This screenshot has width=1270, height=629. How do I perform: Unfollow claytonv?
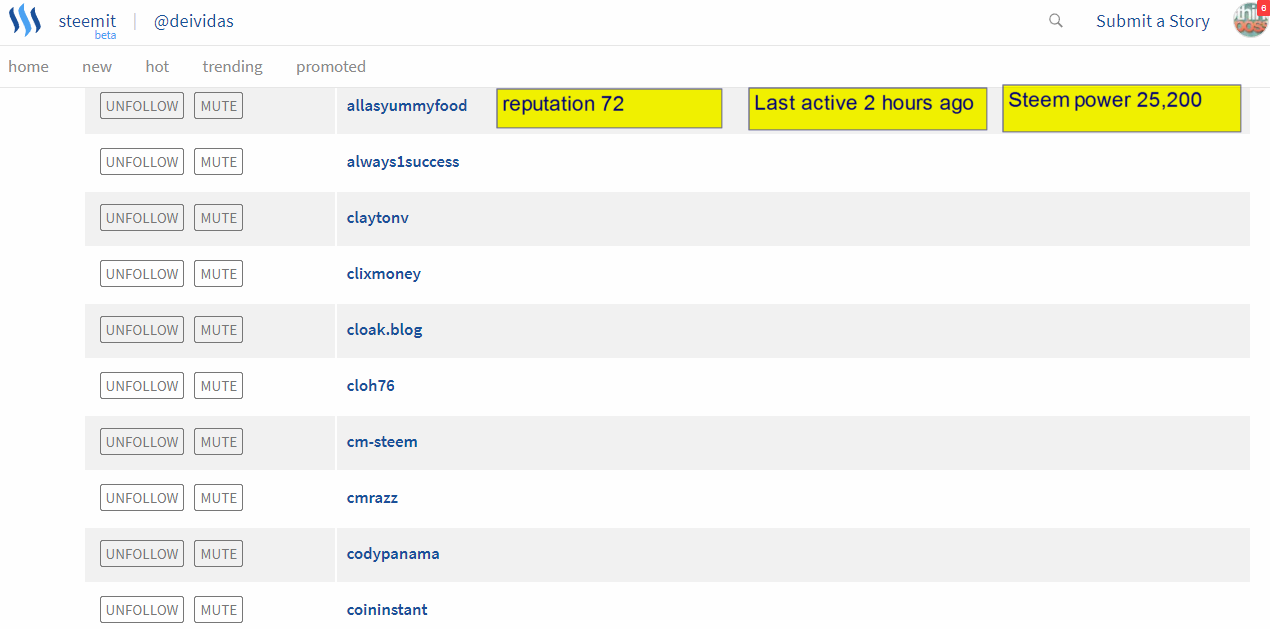(142, 218)
